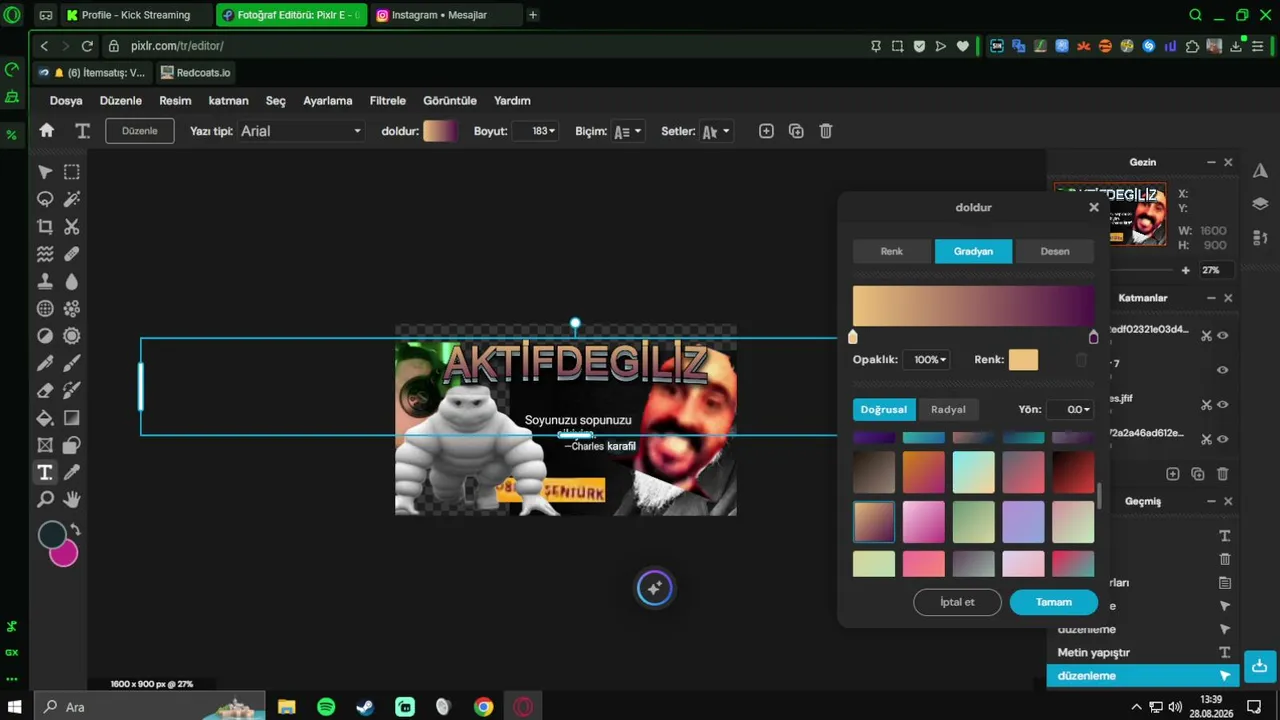Select the Lasso tool

point(45,199)
